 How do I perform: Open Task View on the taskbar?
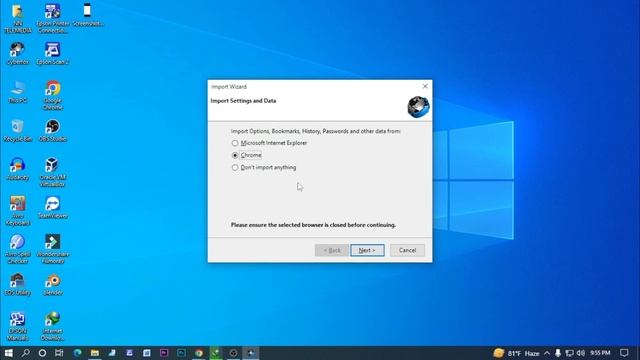[59, 353]
